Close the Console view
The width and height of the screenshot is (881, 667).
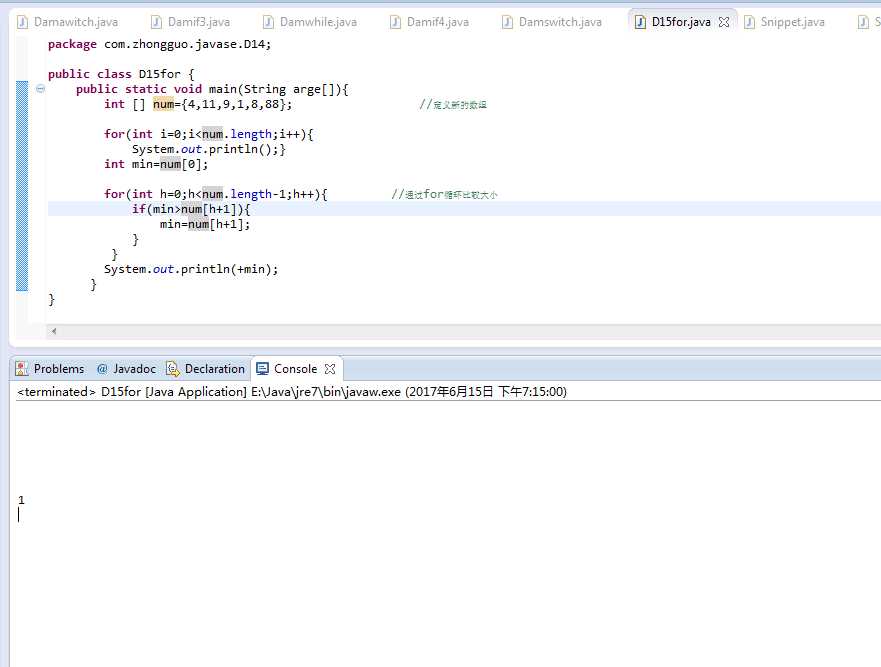pyautogui.click(x=330, y=369)
